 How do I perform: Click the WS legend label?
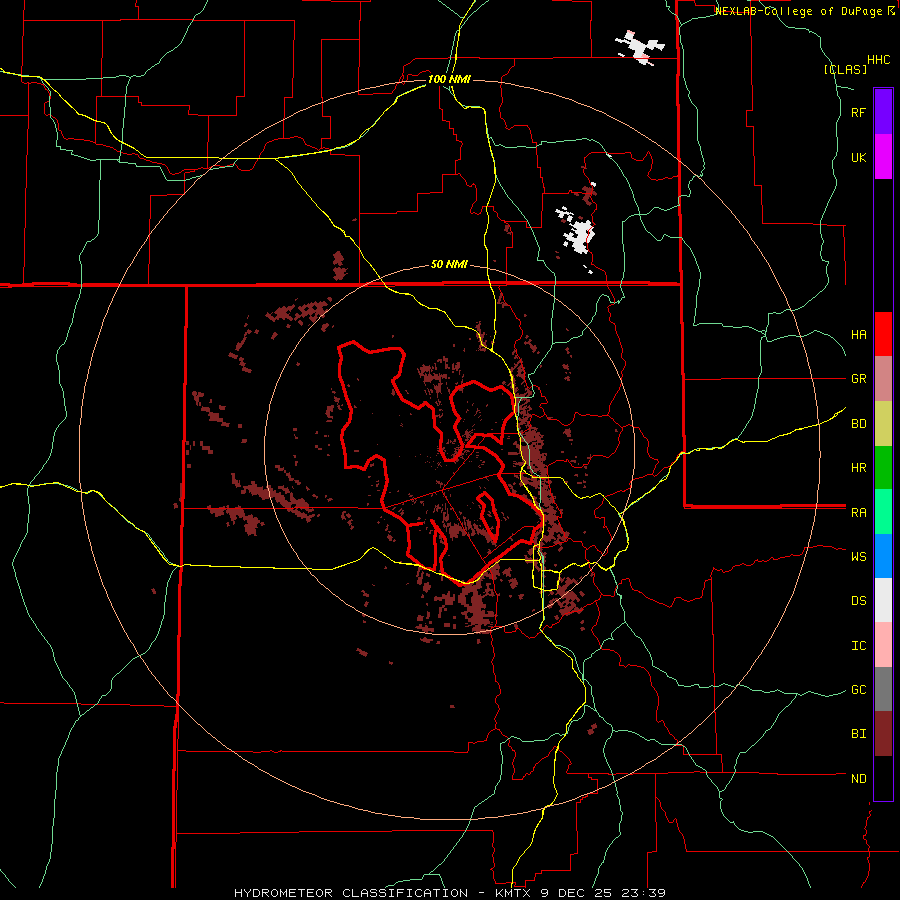coord(858,556)
